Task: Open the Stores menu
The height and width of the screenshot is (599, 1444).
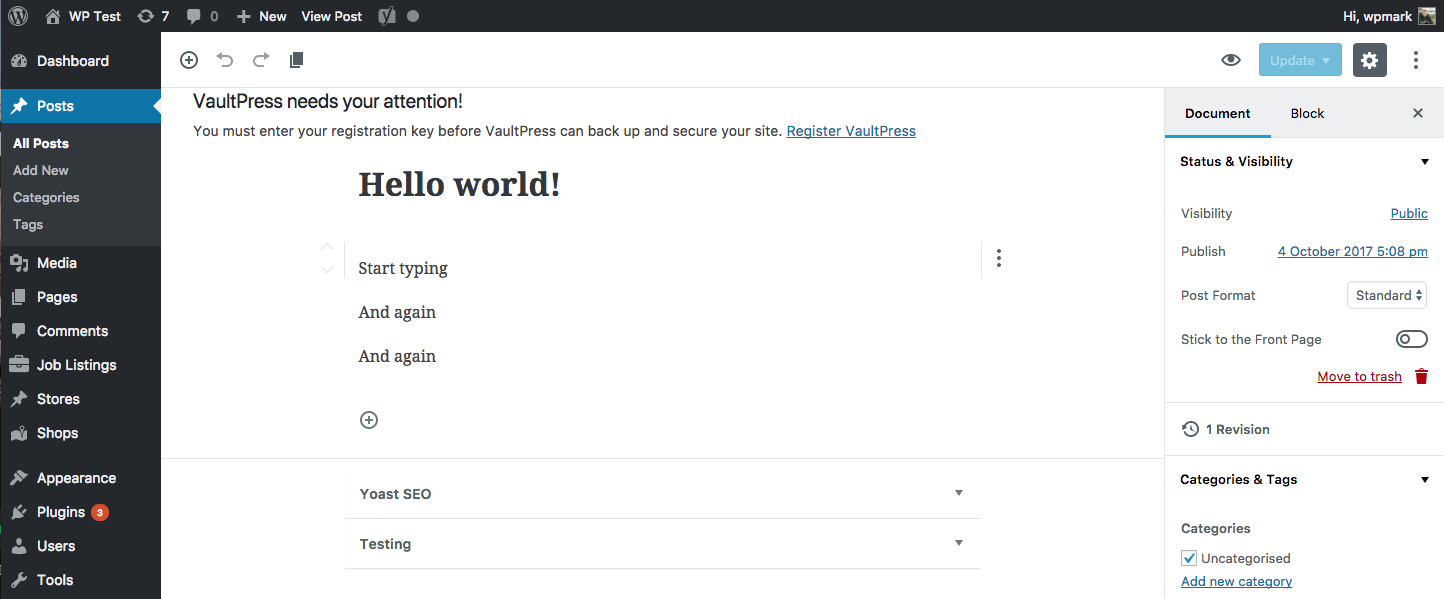Action: coord(80,399)
